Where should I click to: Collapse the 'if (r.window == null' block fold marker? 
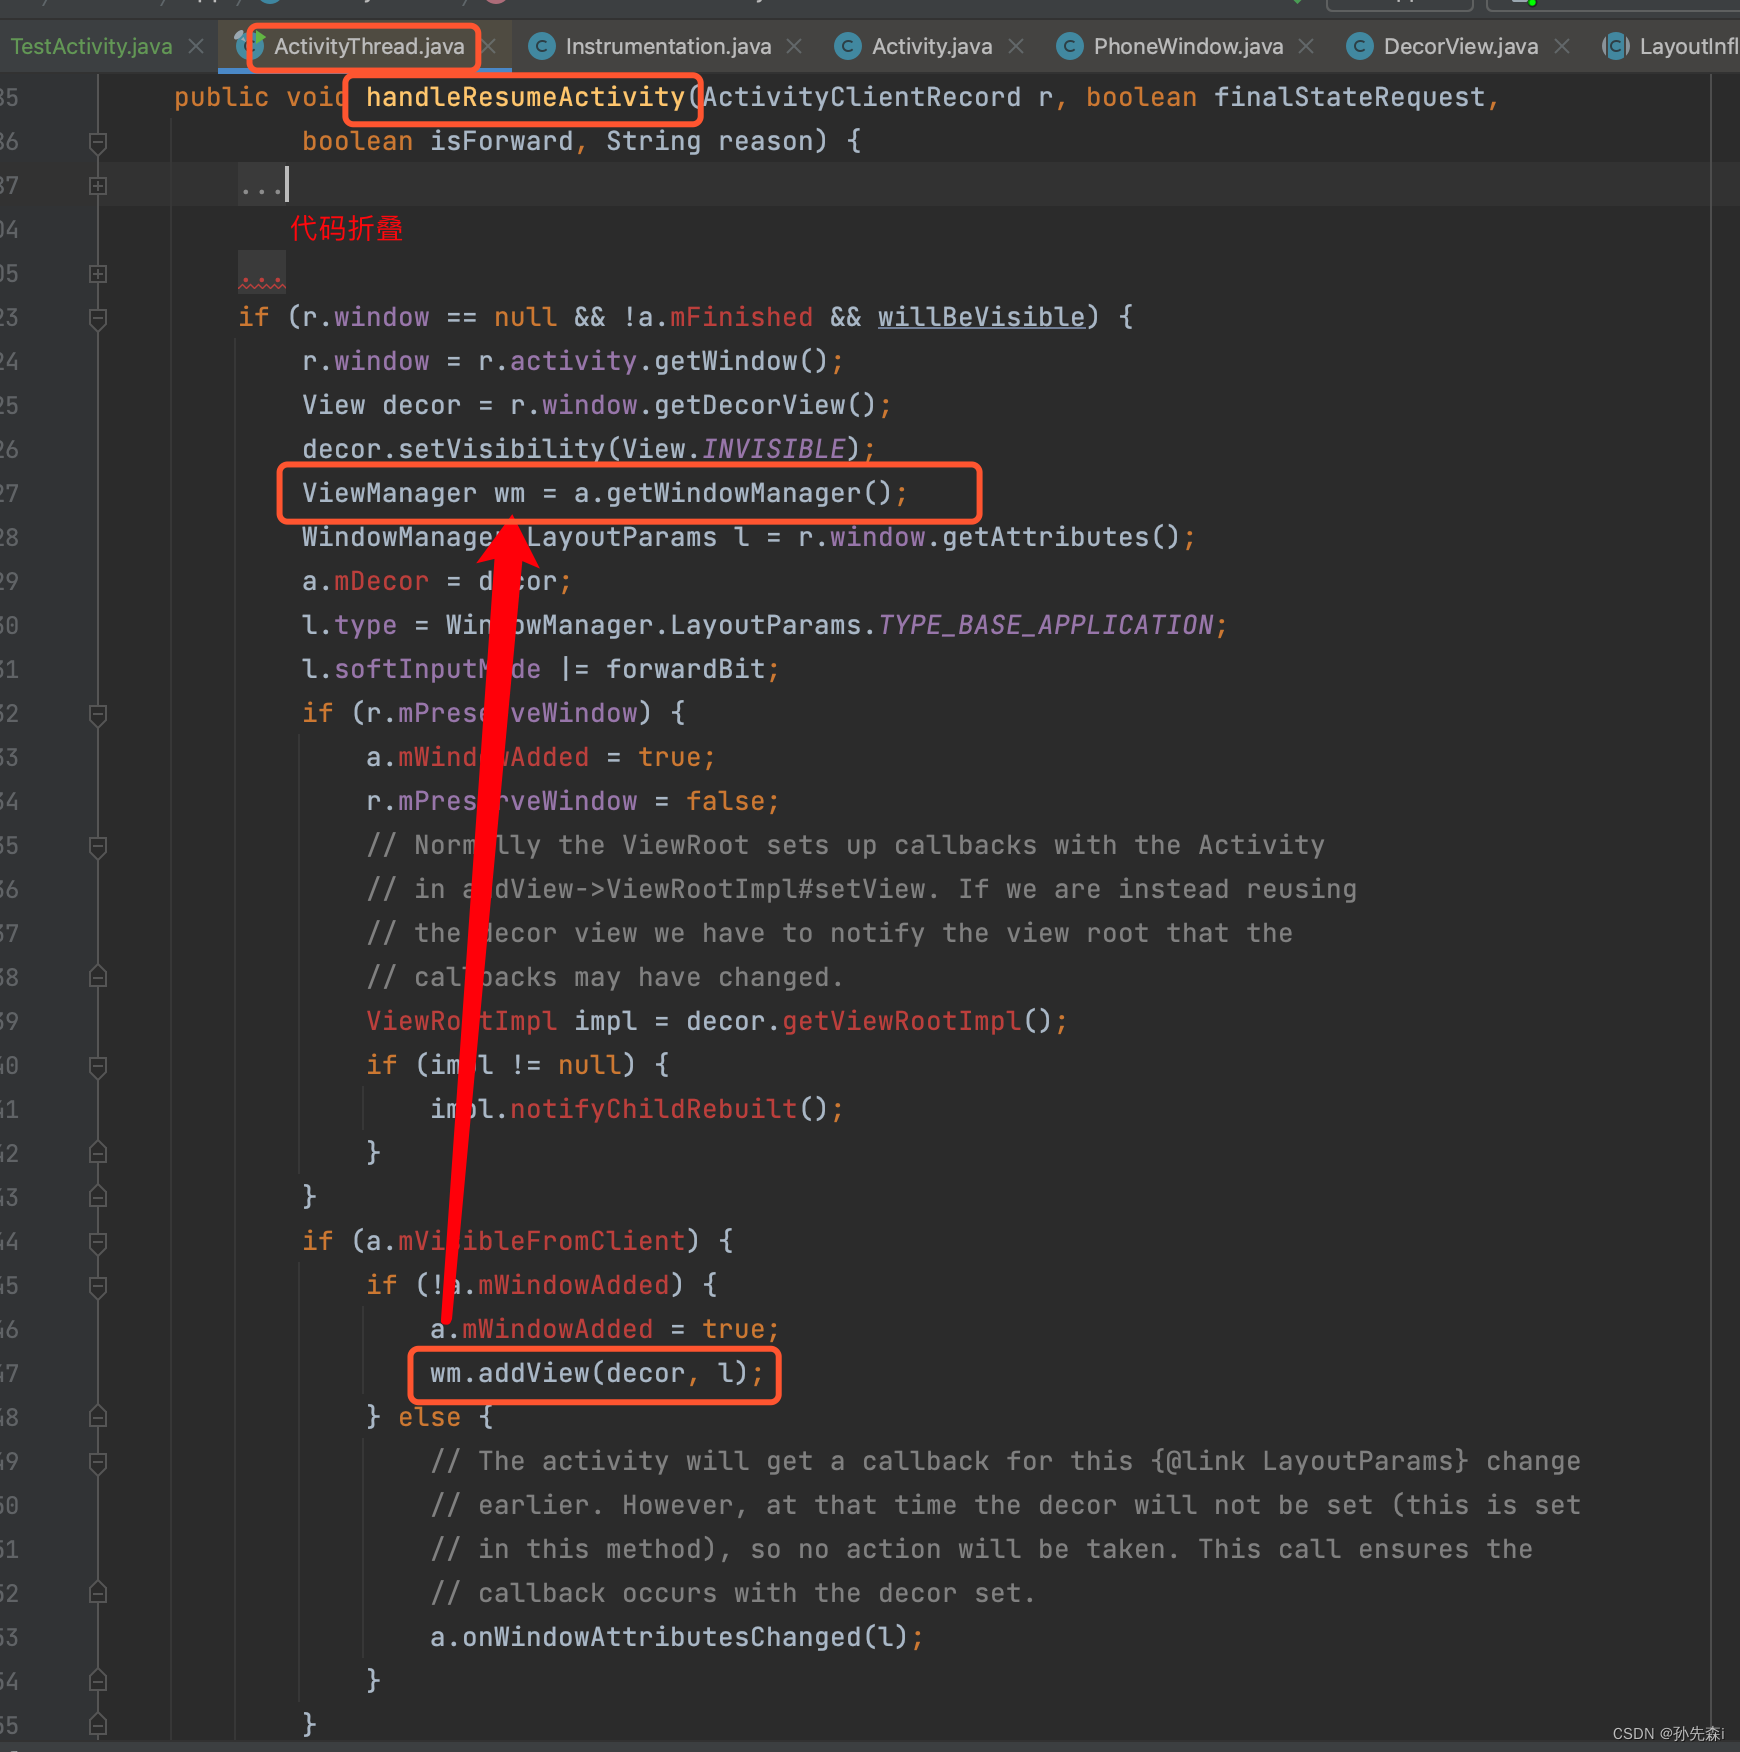(x=98, y=318)
